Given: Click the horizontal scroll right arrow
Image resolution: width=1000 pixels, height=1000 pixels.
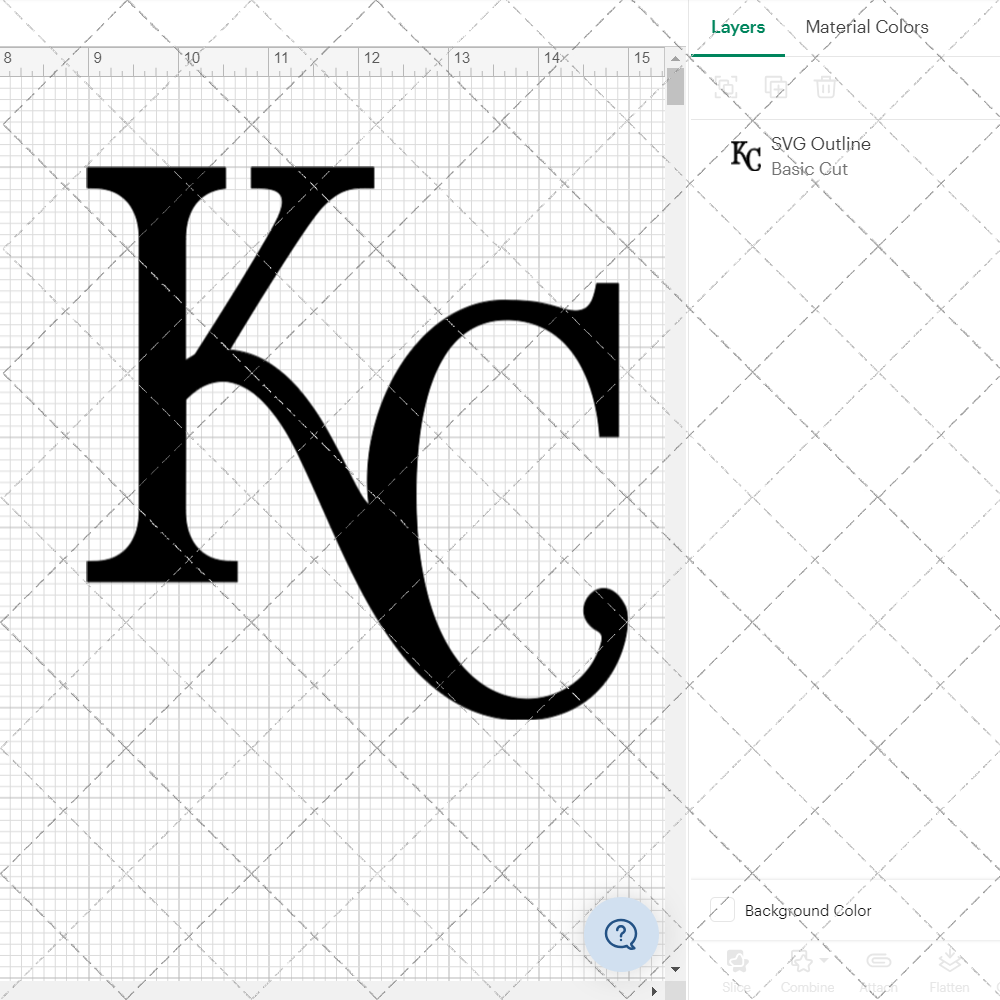Looking at the screenshot, I should [x=654, y=991].
